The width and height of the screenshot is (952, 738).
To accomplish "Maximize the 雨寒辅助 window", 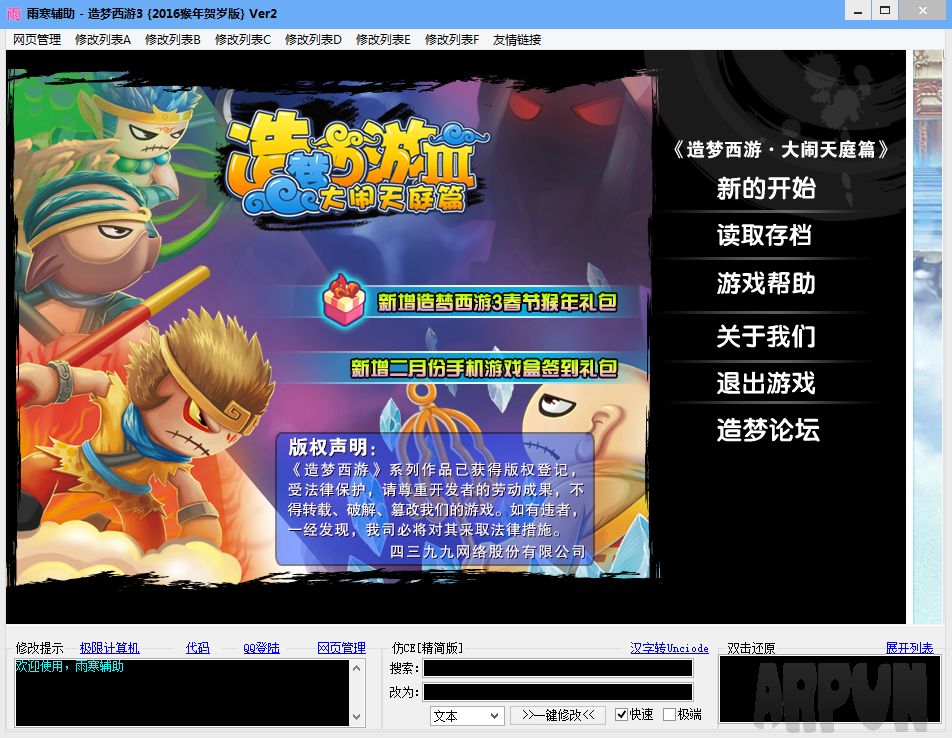I will [885, 10].
